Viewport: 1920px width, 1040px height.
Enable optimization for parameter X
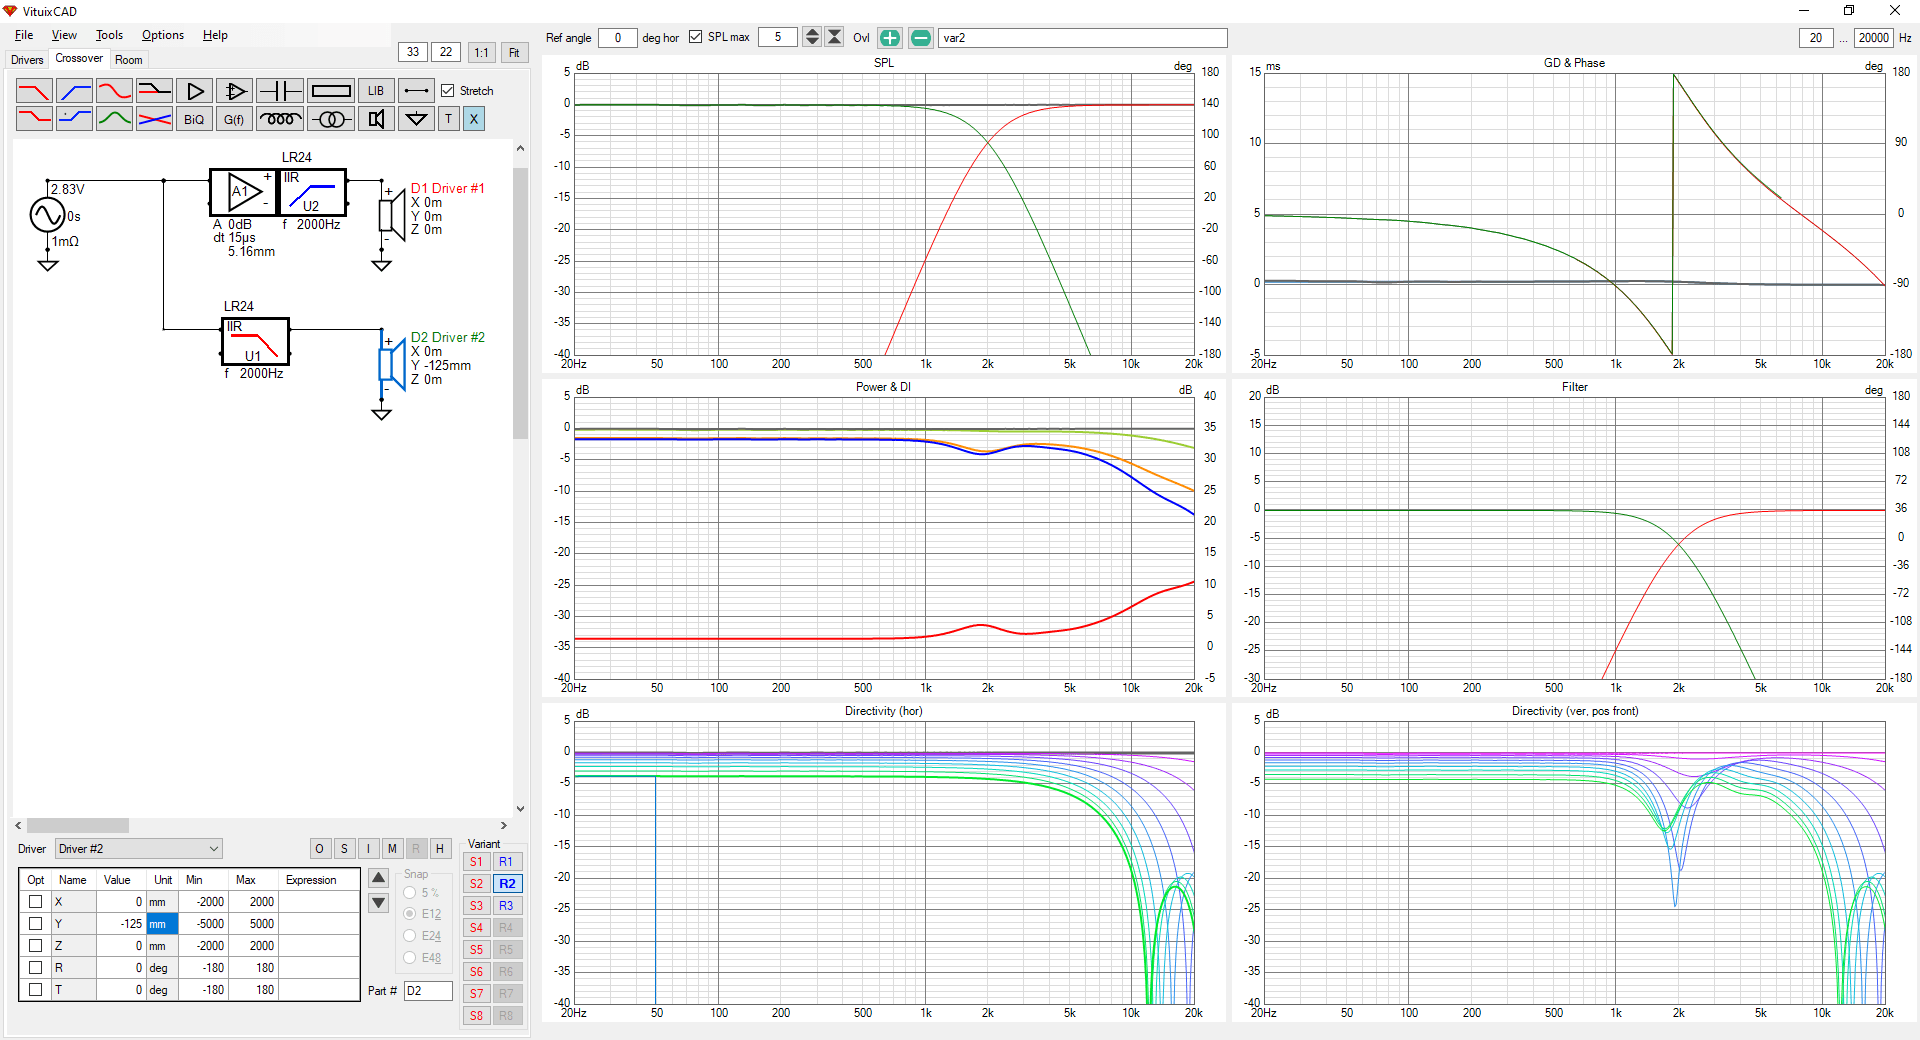coord(36,901)
